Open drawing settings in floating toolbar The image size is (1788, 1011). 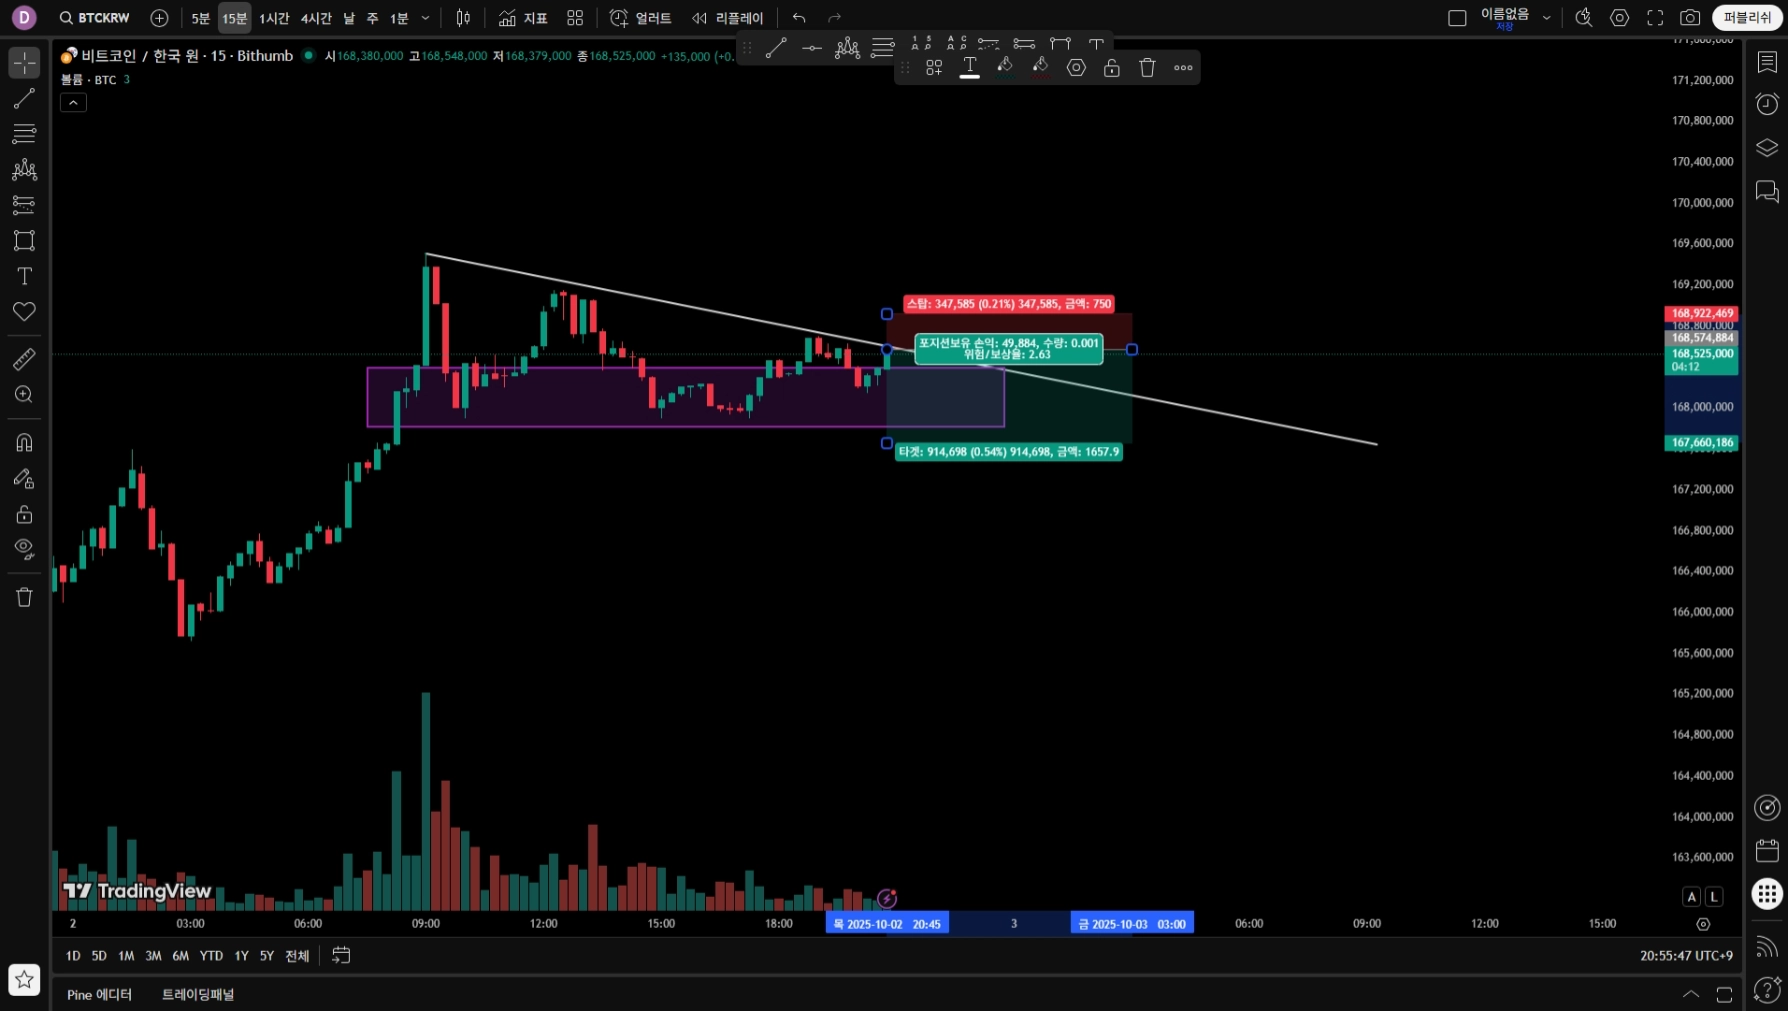[1076, 68]
